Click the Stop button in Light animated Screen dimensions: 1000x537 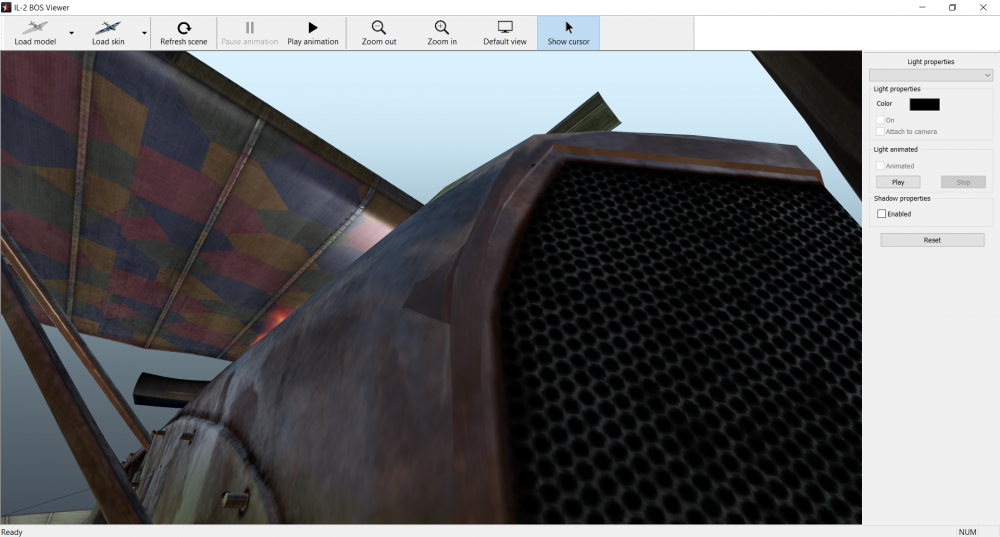pyautogui.click(x=963, y=182)
